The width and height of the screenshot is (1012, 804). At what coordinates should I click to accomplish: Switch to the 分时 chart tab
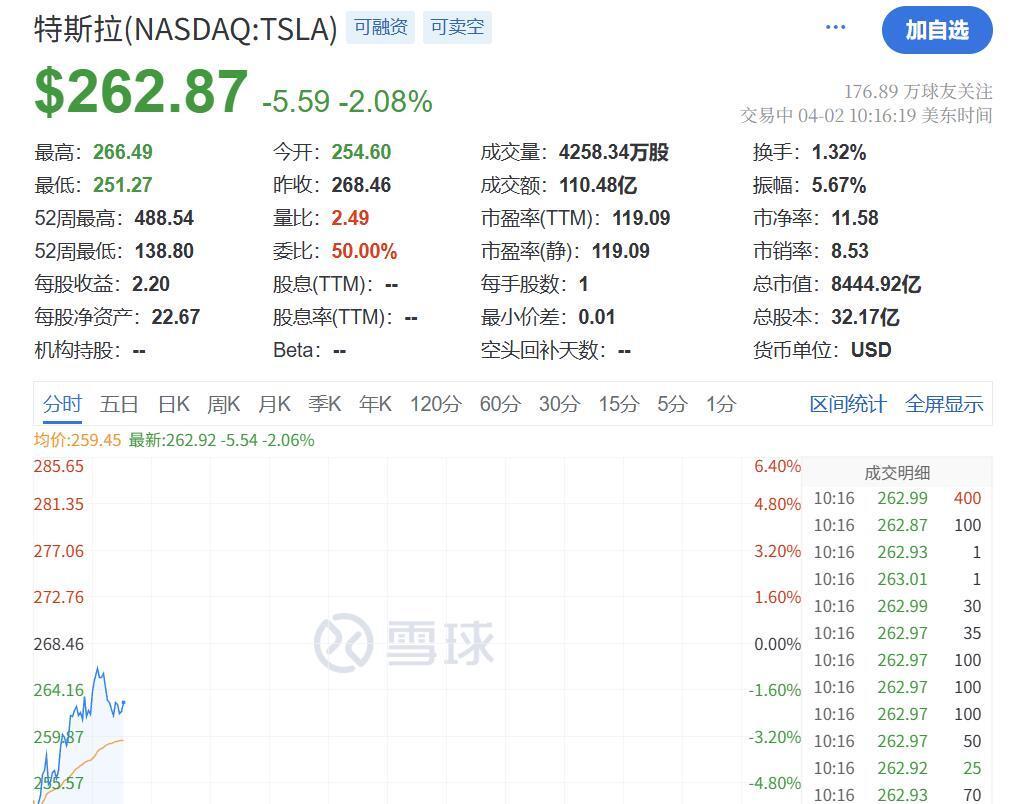(62, 404)
